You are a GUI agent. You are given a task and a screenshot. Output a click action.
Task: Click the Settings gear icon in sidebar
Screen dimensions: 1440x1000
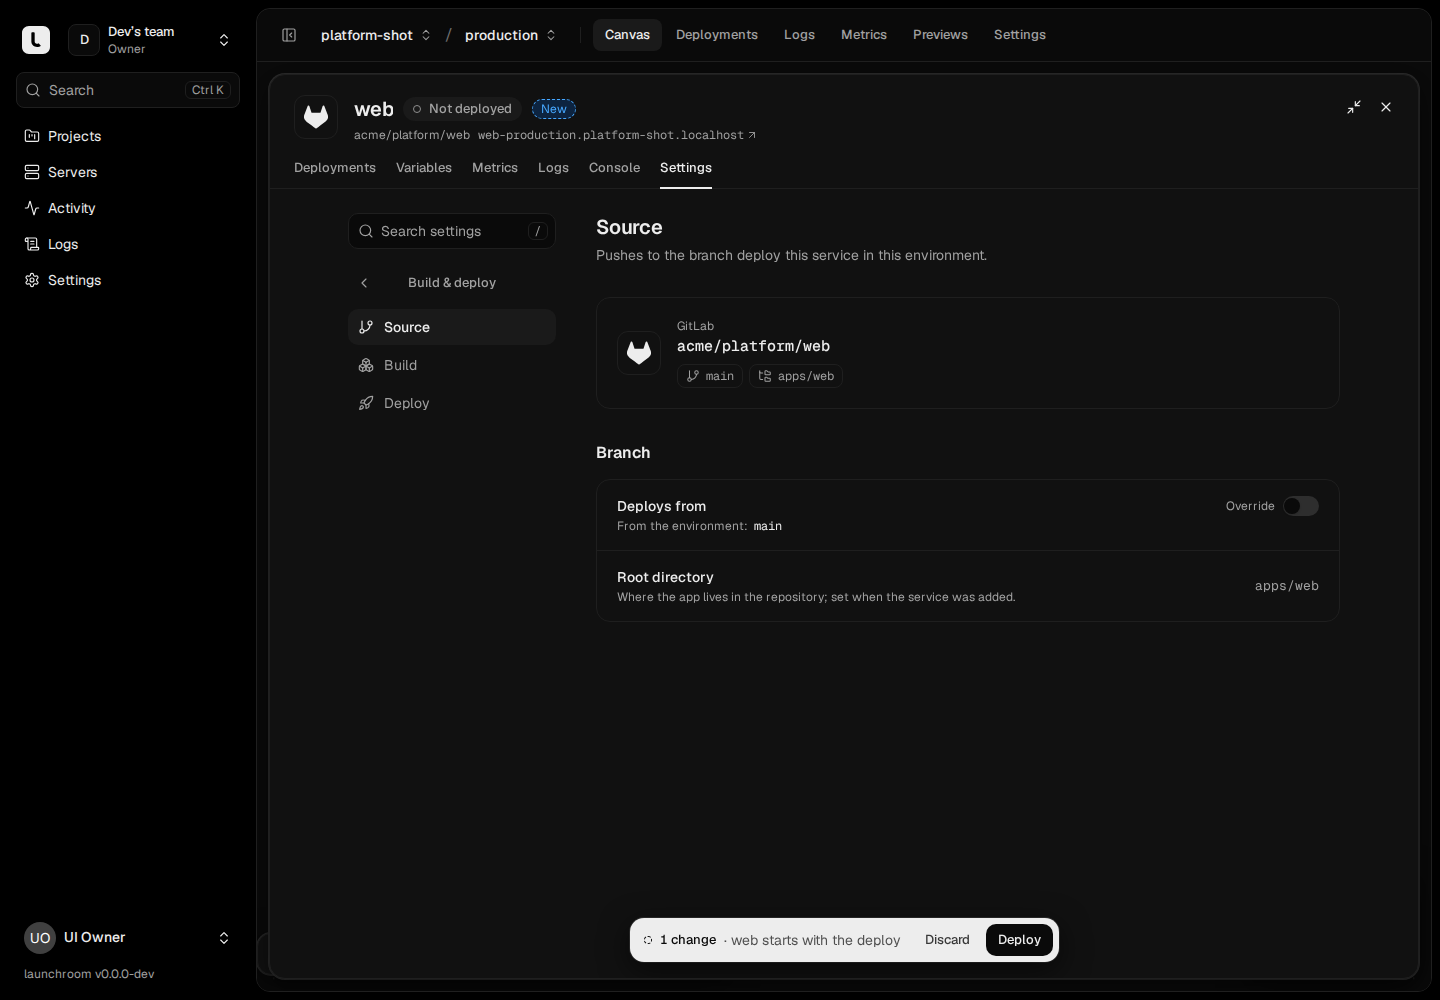click(32, 280)
